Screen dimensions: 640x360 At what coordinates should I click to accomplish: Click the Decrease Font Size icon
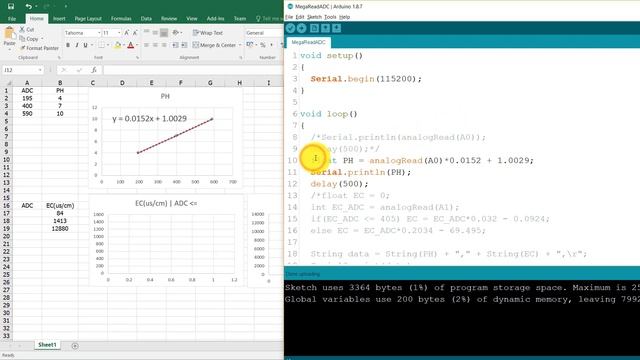tap(135, 33)
